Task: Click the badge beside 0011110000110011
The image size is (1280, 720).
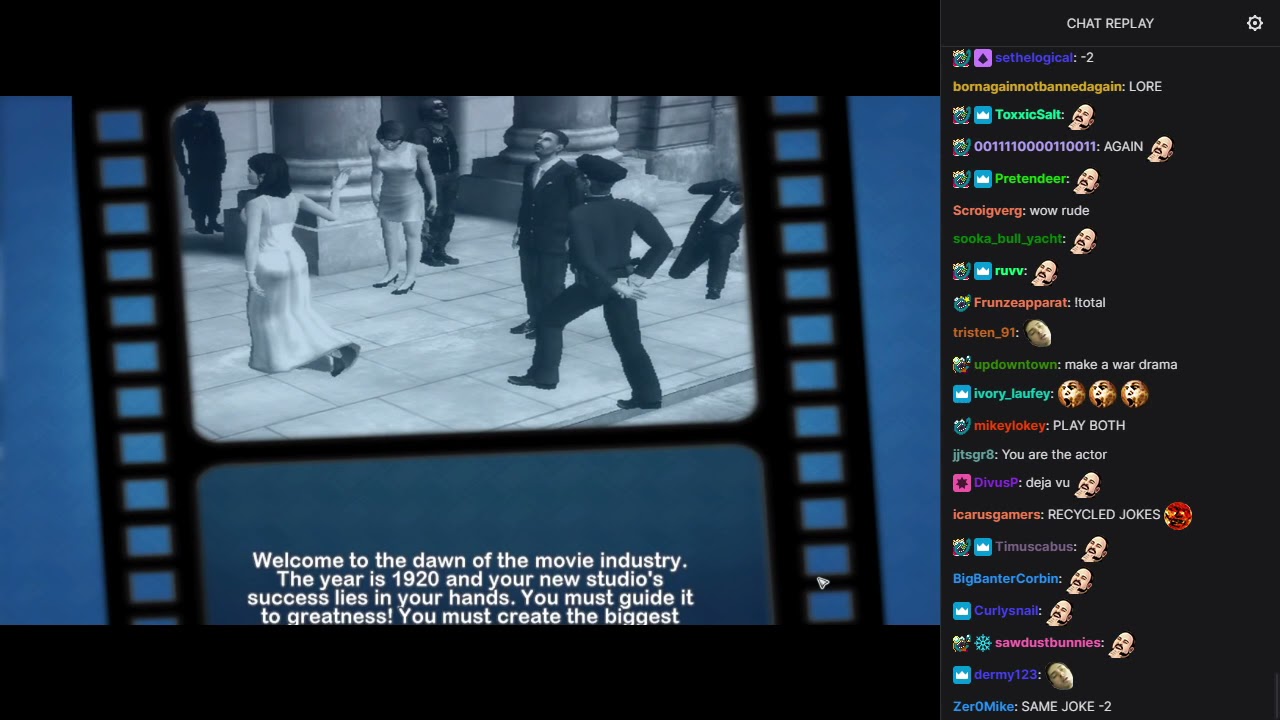Action: pyautogui.click(x=962, y=147)
